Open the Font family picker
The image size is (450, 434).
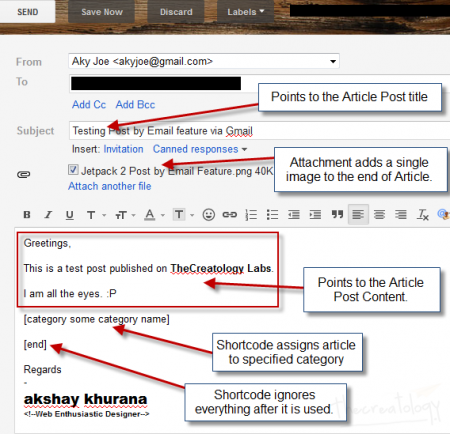[x=91, y=215]
